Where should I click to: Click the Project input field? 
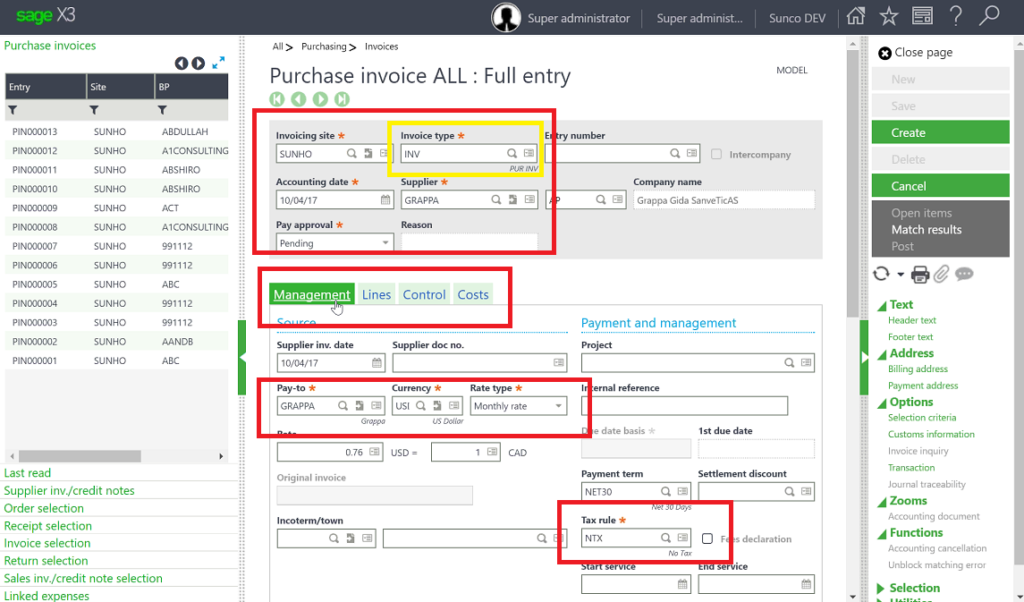[x=698, y=362]
